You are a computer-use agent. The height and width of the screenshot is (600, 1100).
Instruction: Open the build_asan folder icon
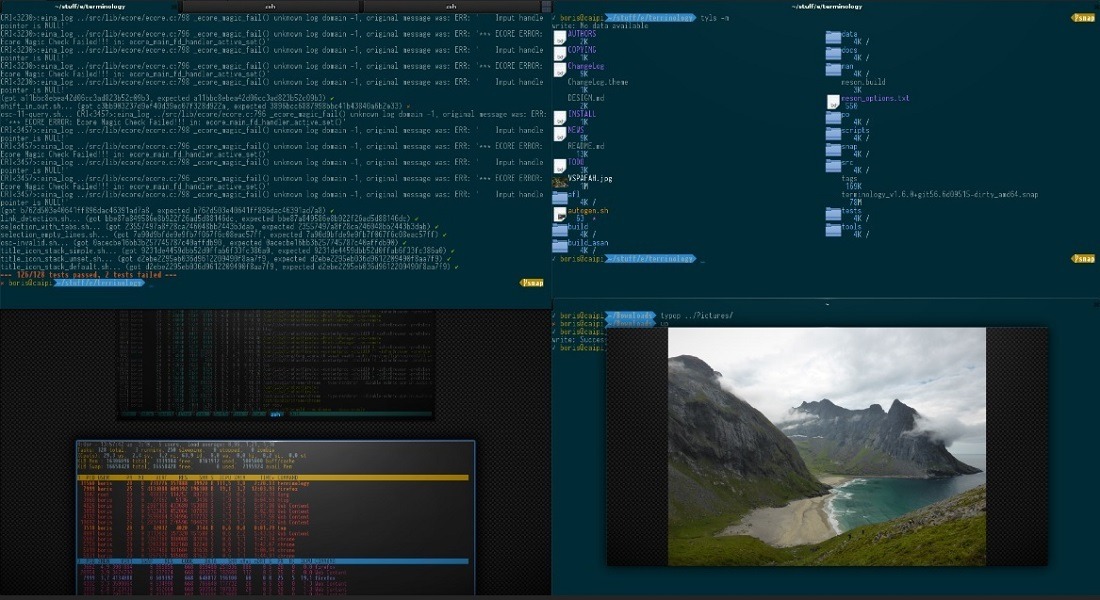click(560, 246)
